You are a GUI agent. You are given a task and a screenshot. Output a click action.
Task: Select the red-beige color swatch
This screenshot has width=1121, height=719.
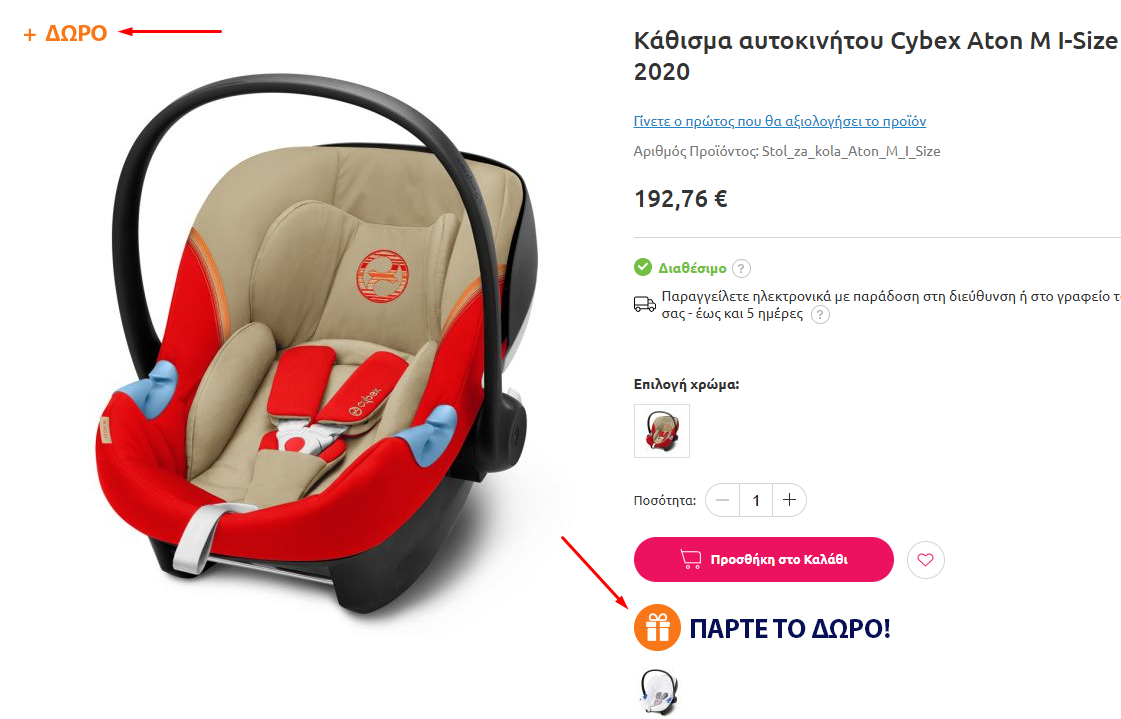662,431
